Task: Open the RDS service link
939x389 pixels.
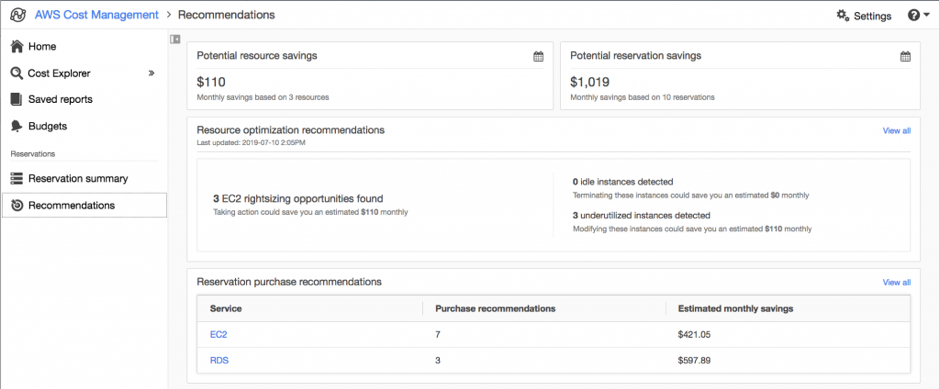Action: 219,360
